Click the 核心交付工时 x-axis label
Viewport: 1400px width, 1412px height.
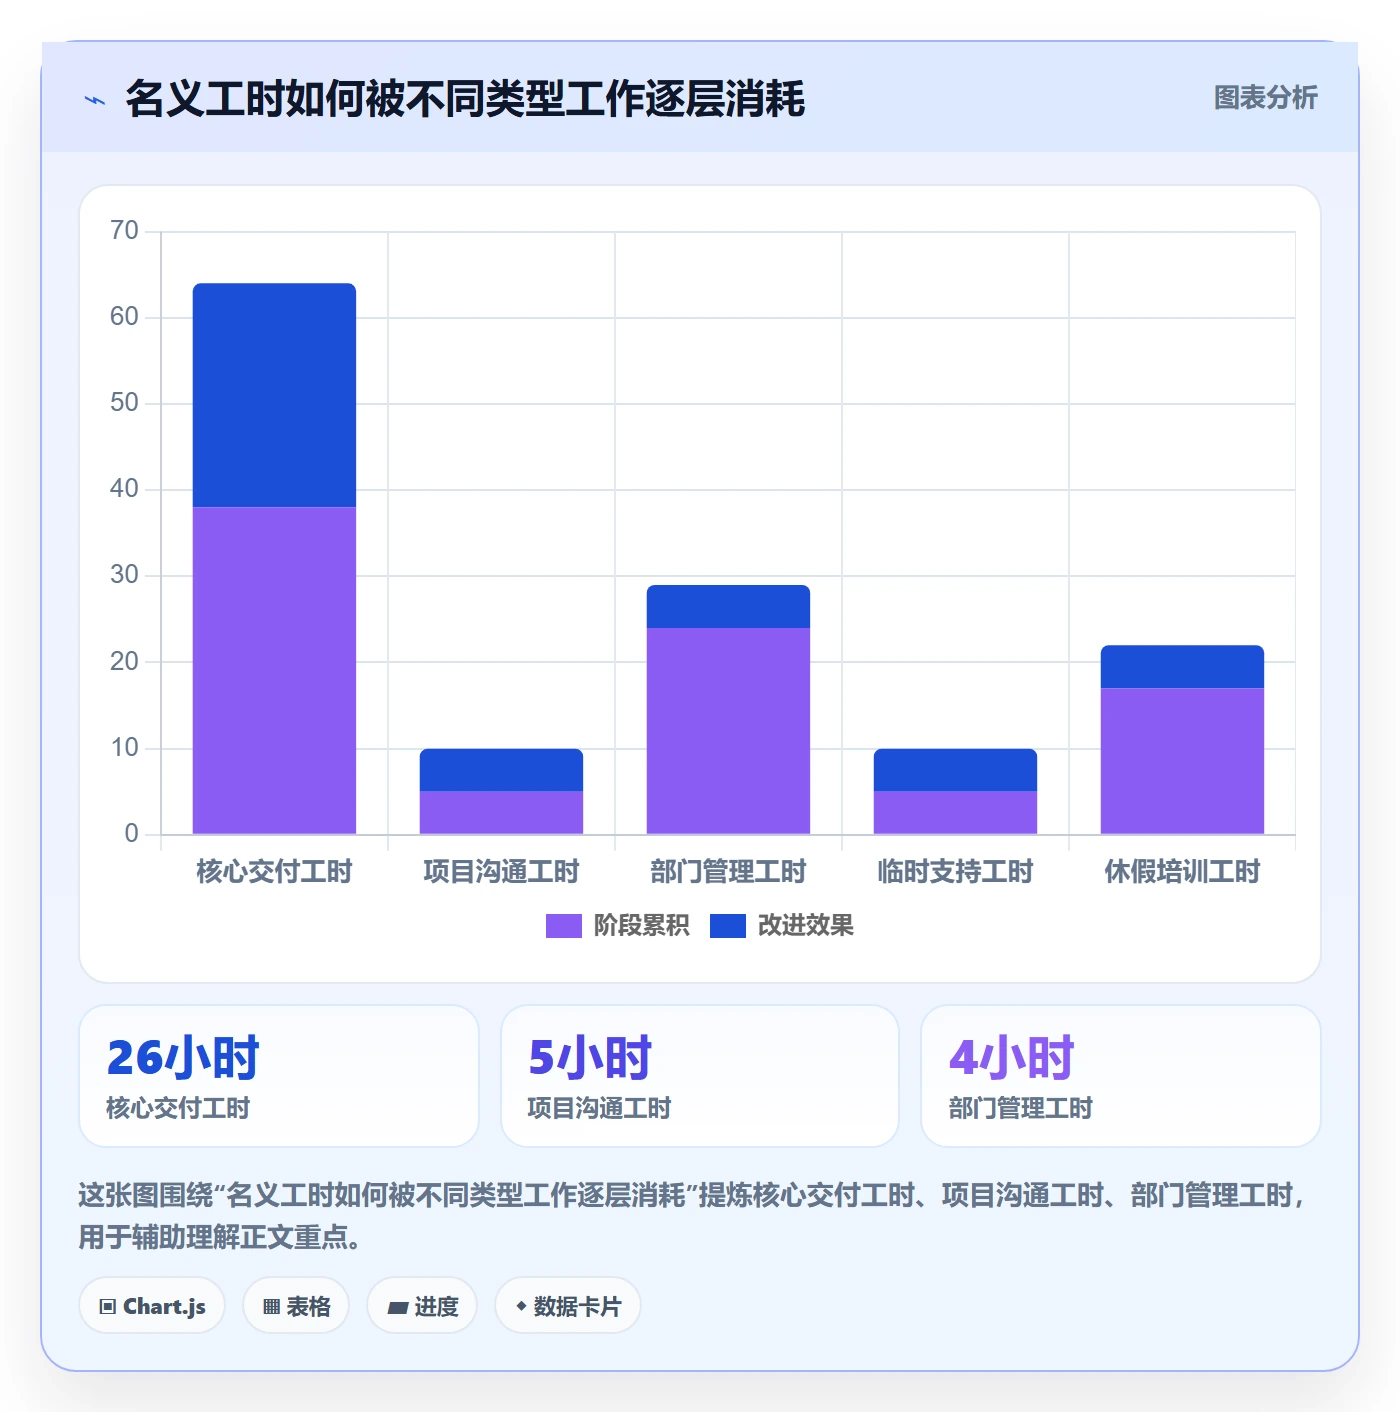274,871
